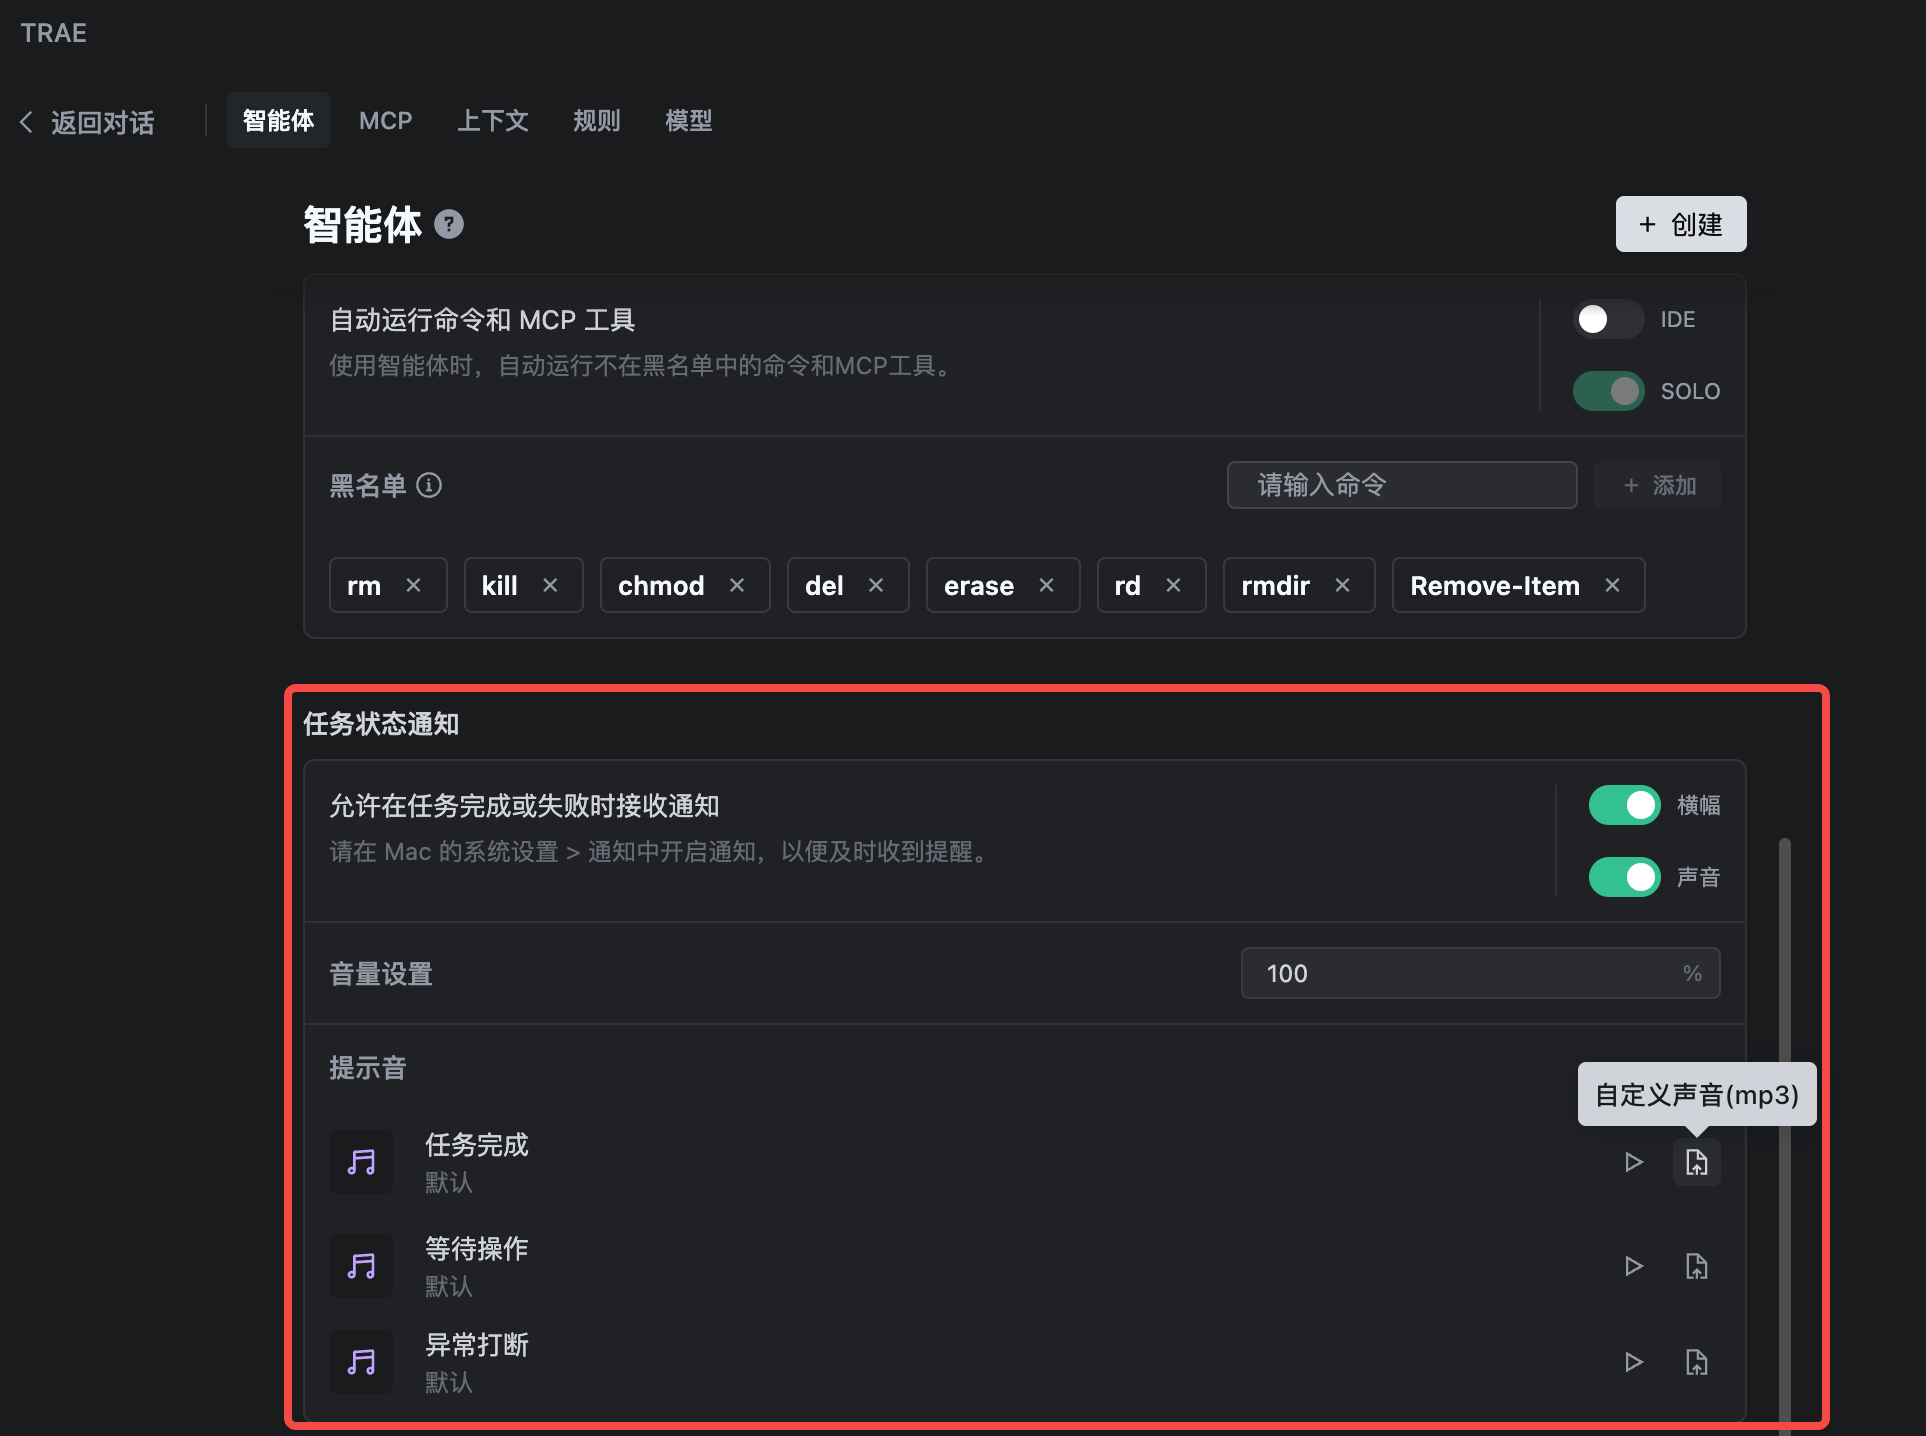This screenshot has width=1926, height=1436.
Task: Turn off 声音 sound notifications
Action: click(x=1623, y=876)
